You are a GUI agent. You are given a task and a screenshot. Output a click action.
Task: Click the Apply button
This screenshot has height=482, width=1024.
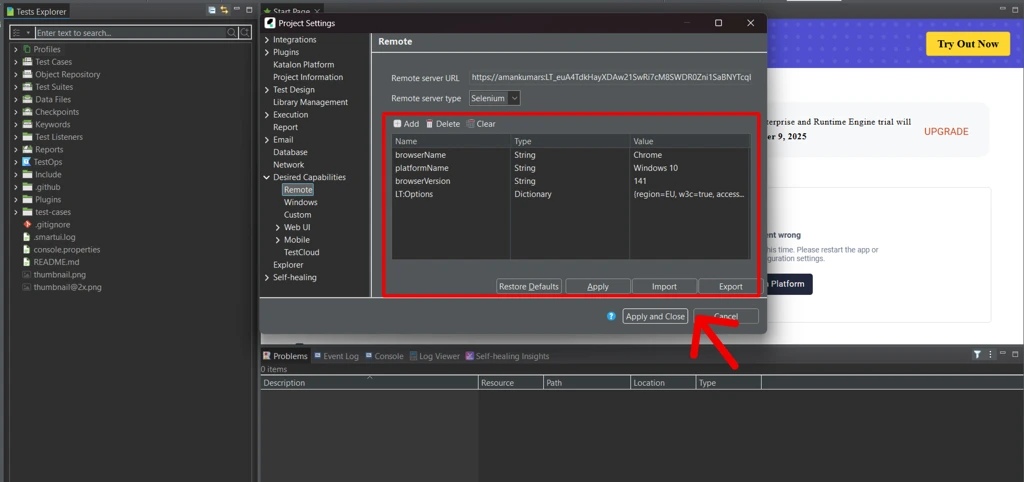(598, 286)
